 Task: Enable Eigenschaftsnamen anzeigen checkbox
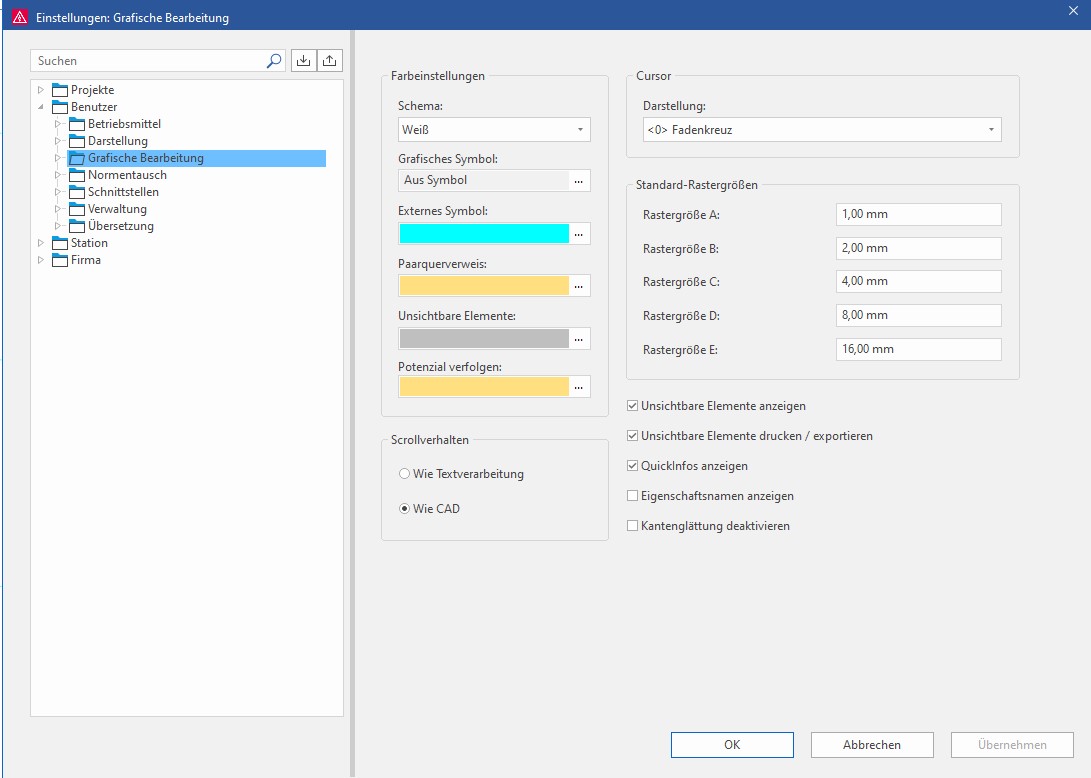tap(632, 495)
